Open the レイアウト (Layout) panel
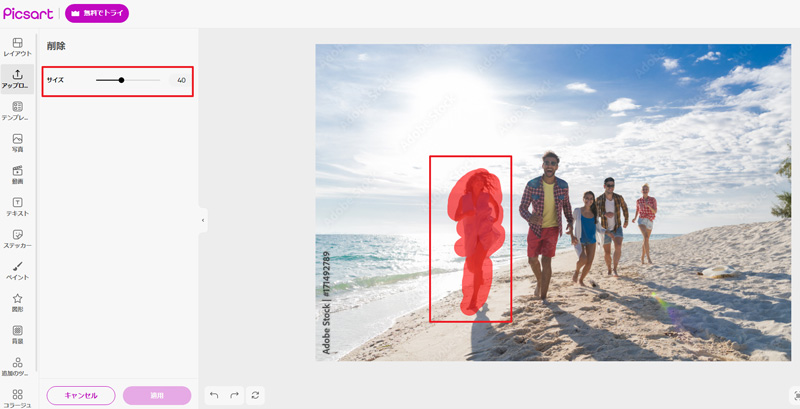800x409 pixels. [17, 47]
